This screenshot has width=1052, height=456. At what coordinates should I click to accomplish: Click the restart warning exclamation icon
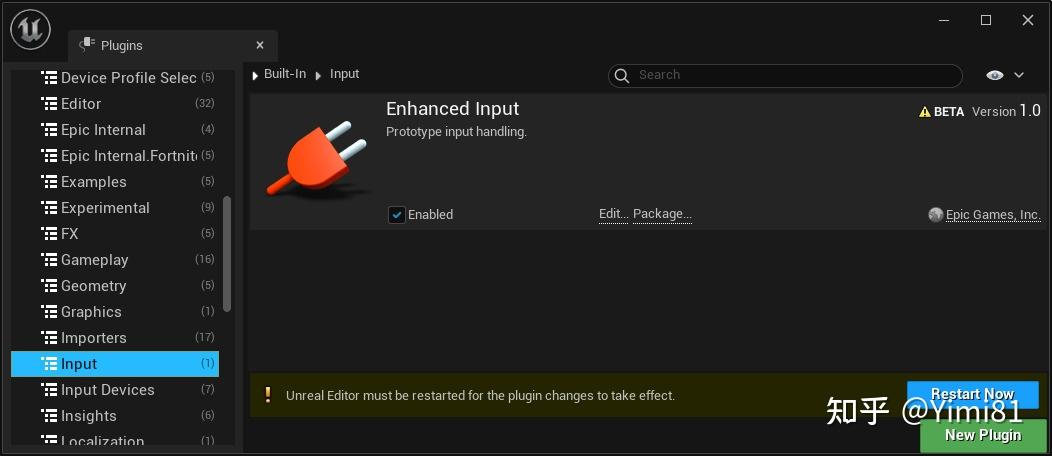coord(267,394)
